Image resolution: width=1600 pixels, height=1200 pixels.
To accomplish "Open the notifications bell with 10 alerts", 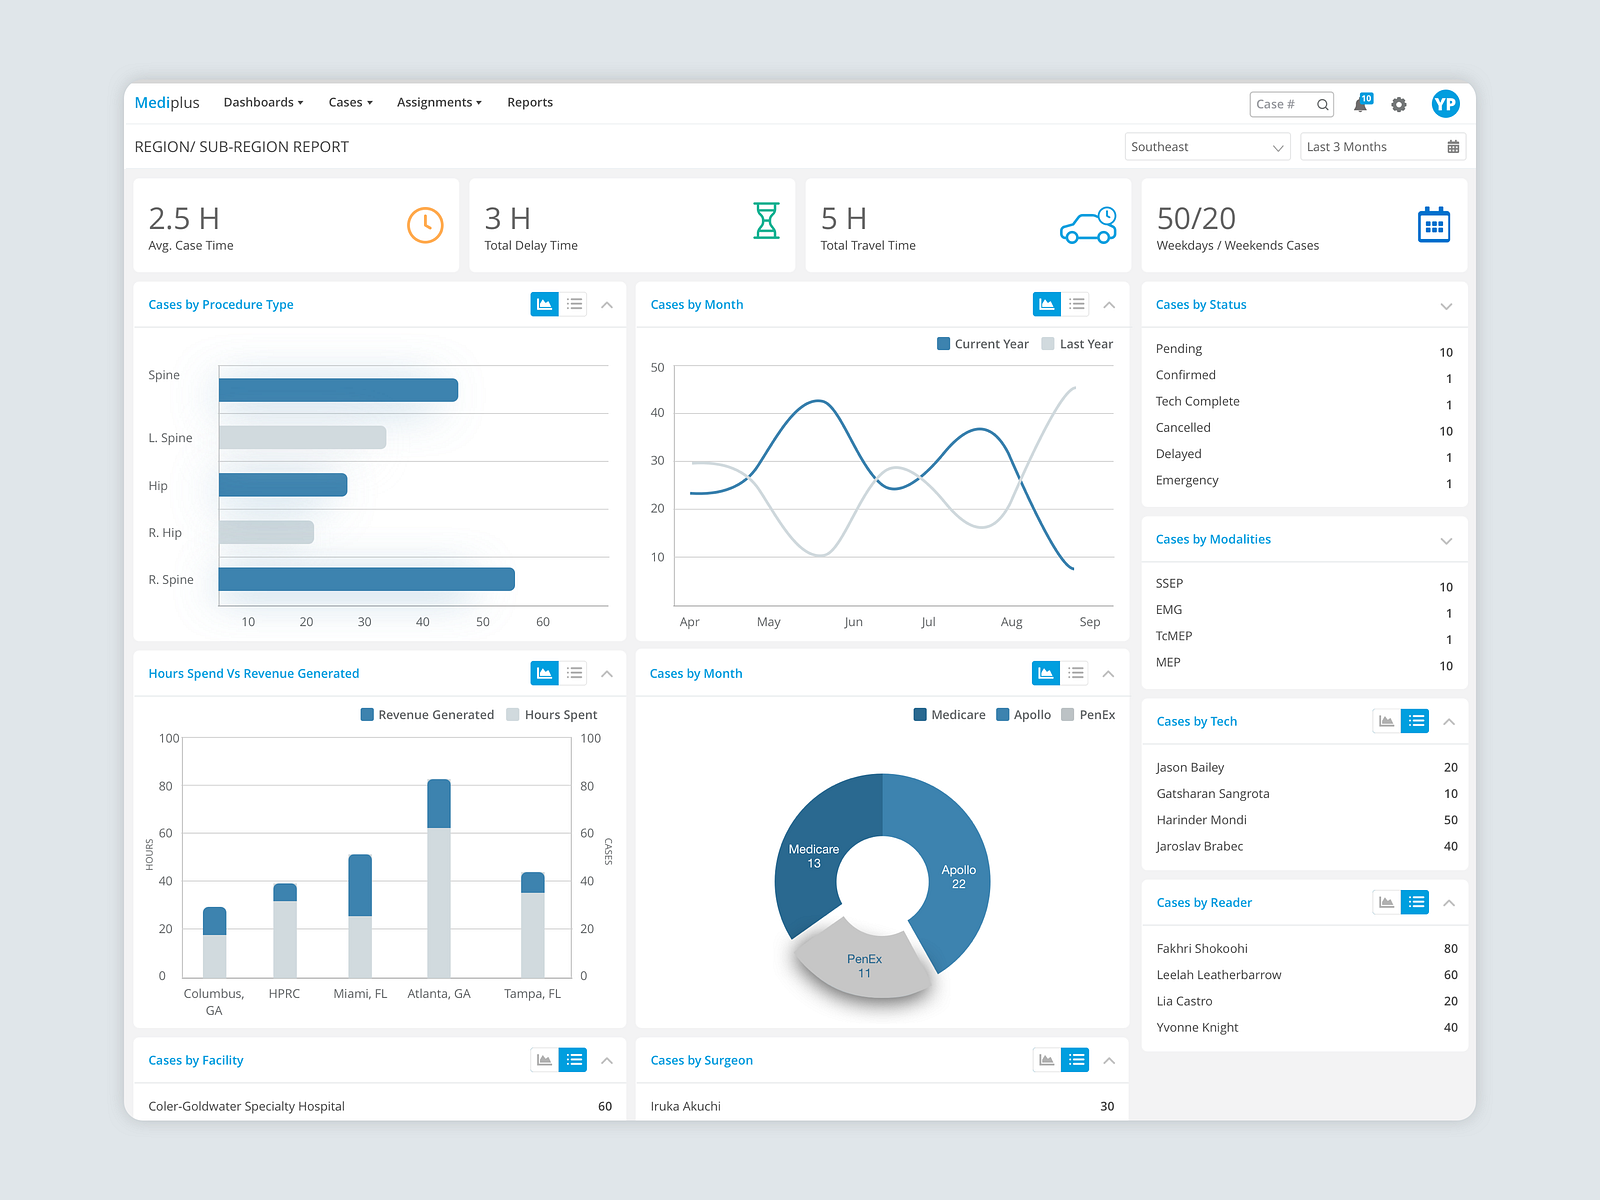I will pyautogui.click(x=1361, y=104).
